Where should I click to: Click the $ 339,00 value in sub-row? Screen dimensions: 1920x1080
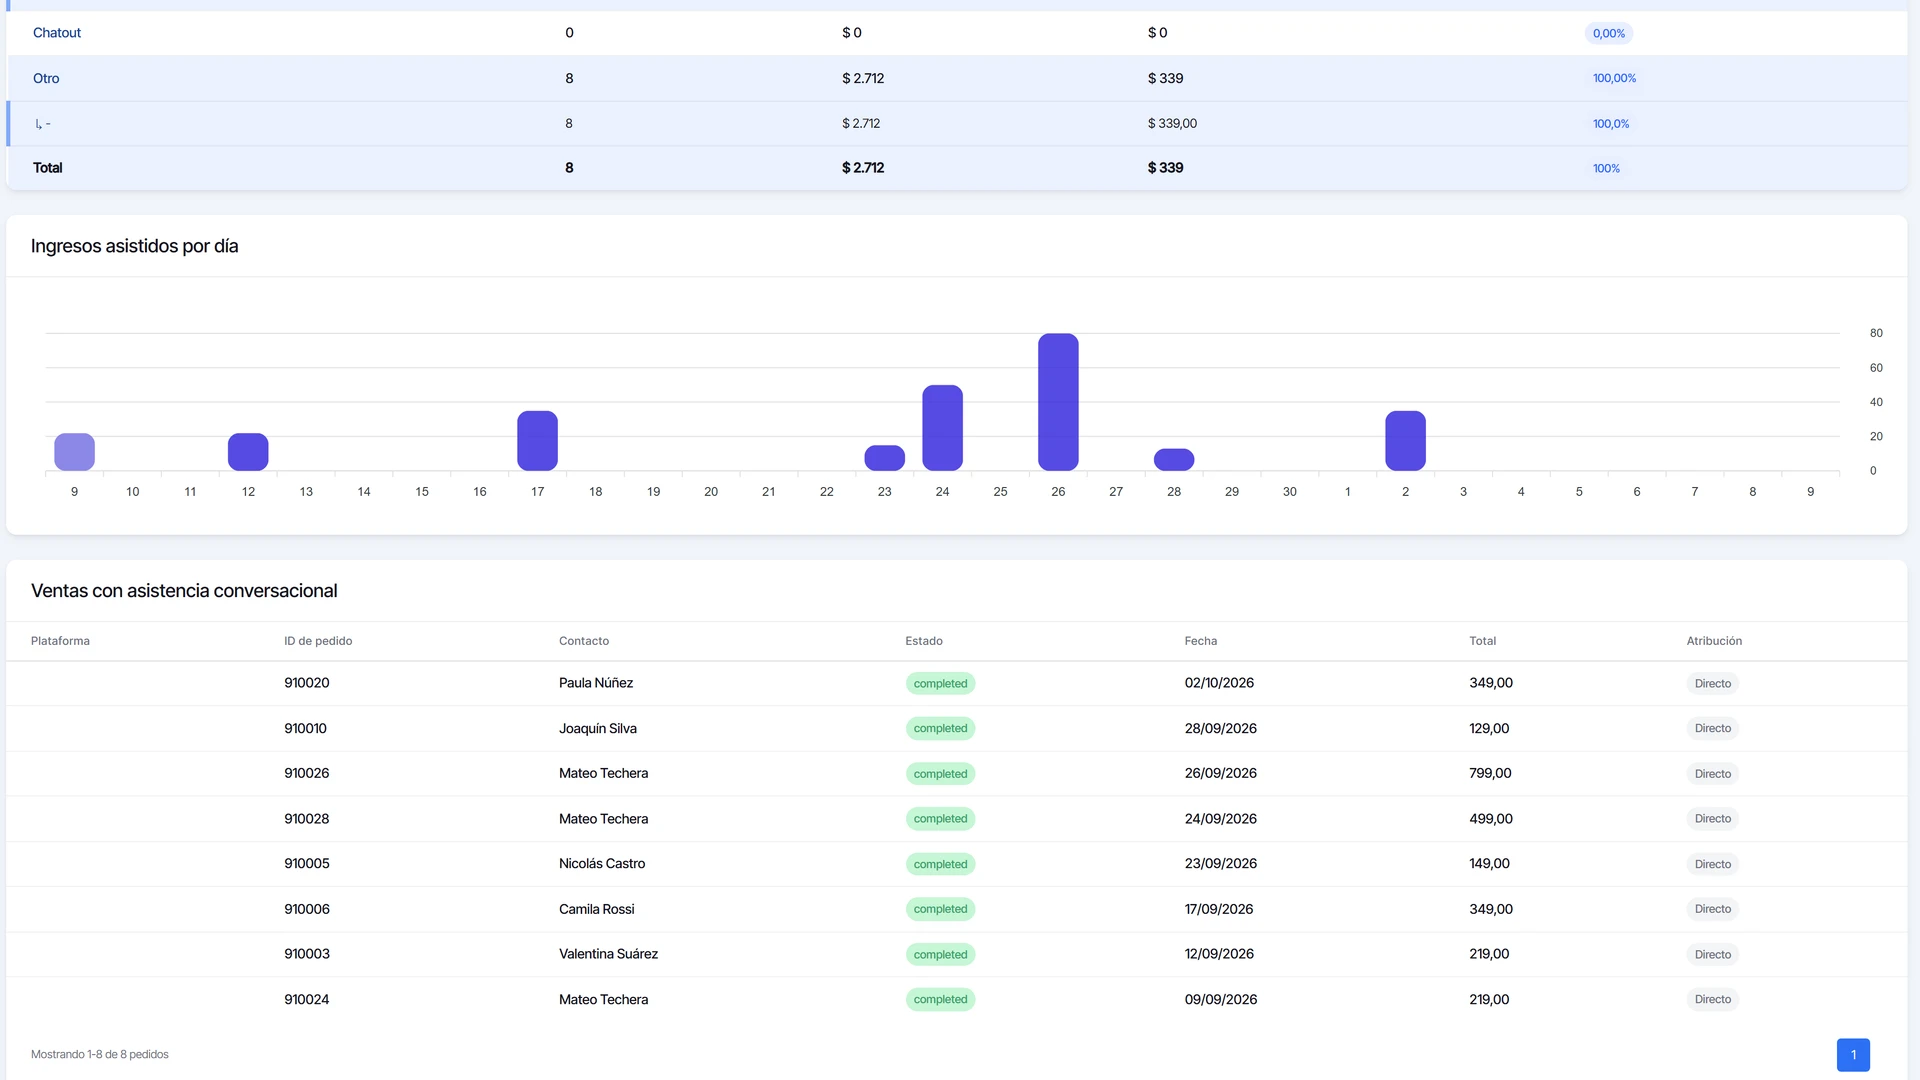[1172, 124]
